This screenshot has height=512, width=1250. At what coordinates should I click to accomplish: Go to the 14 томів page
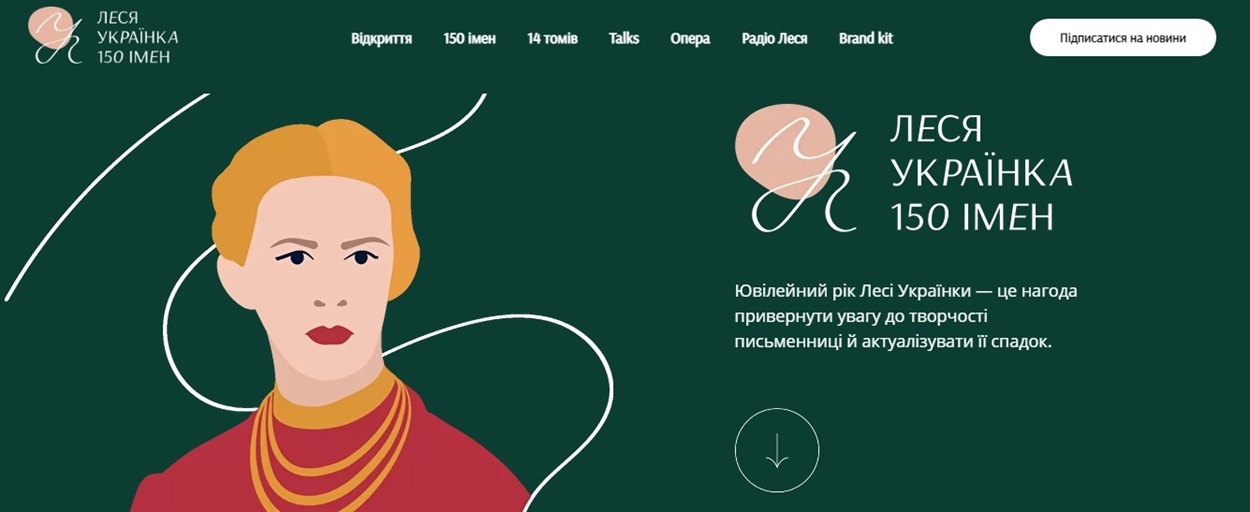click(x=553, y=38)
